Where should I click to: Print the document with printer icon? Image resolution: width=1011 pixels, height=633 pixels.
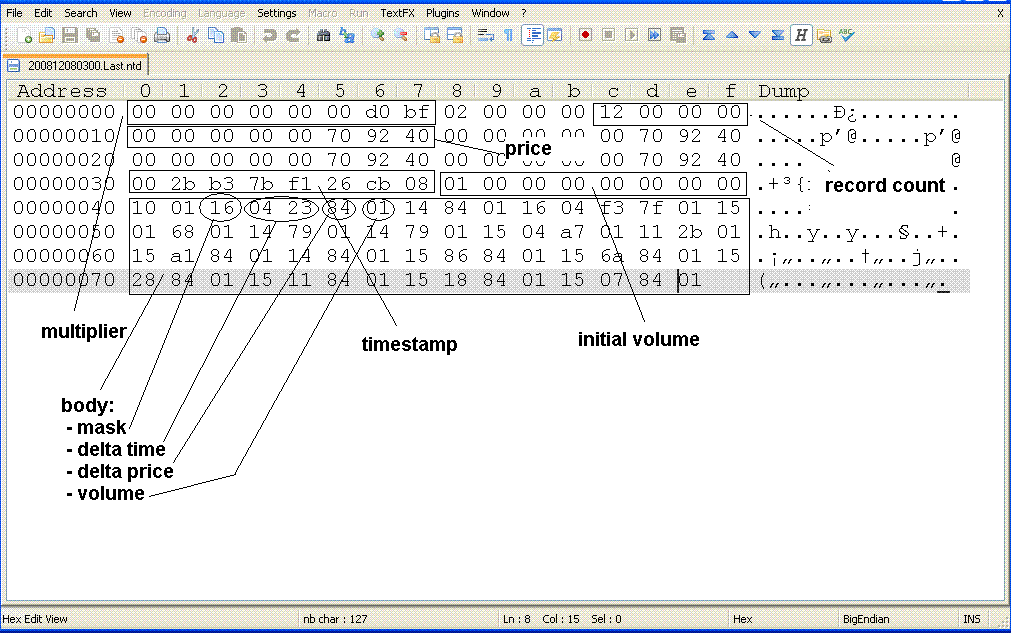(162, 35)
